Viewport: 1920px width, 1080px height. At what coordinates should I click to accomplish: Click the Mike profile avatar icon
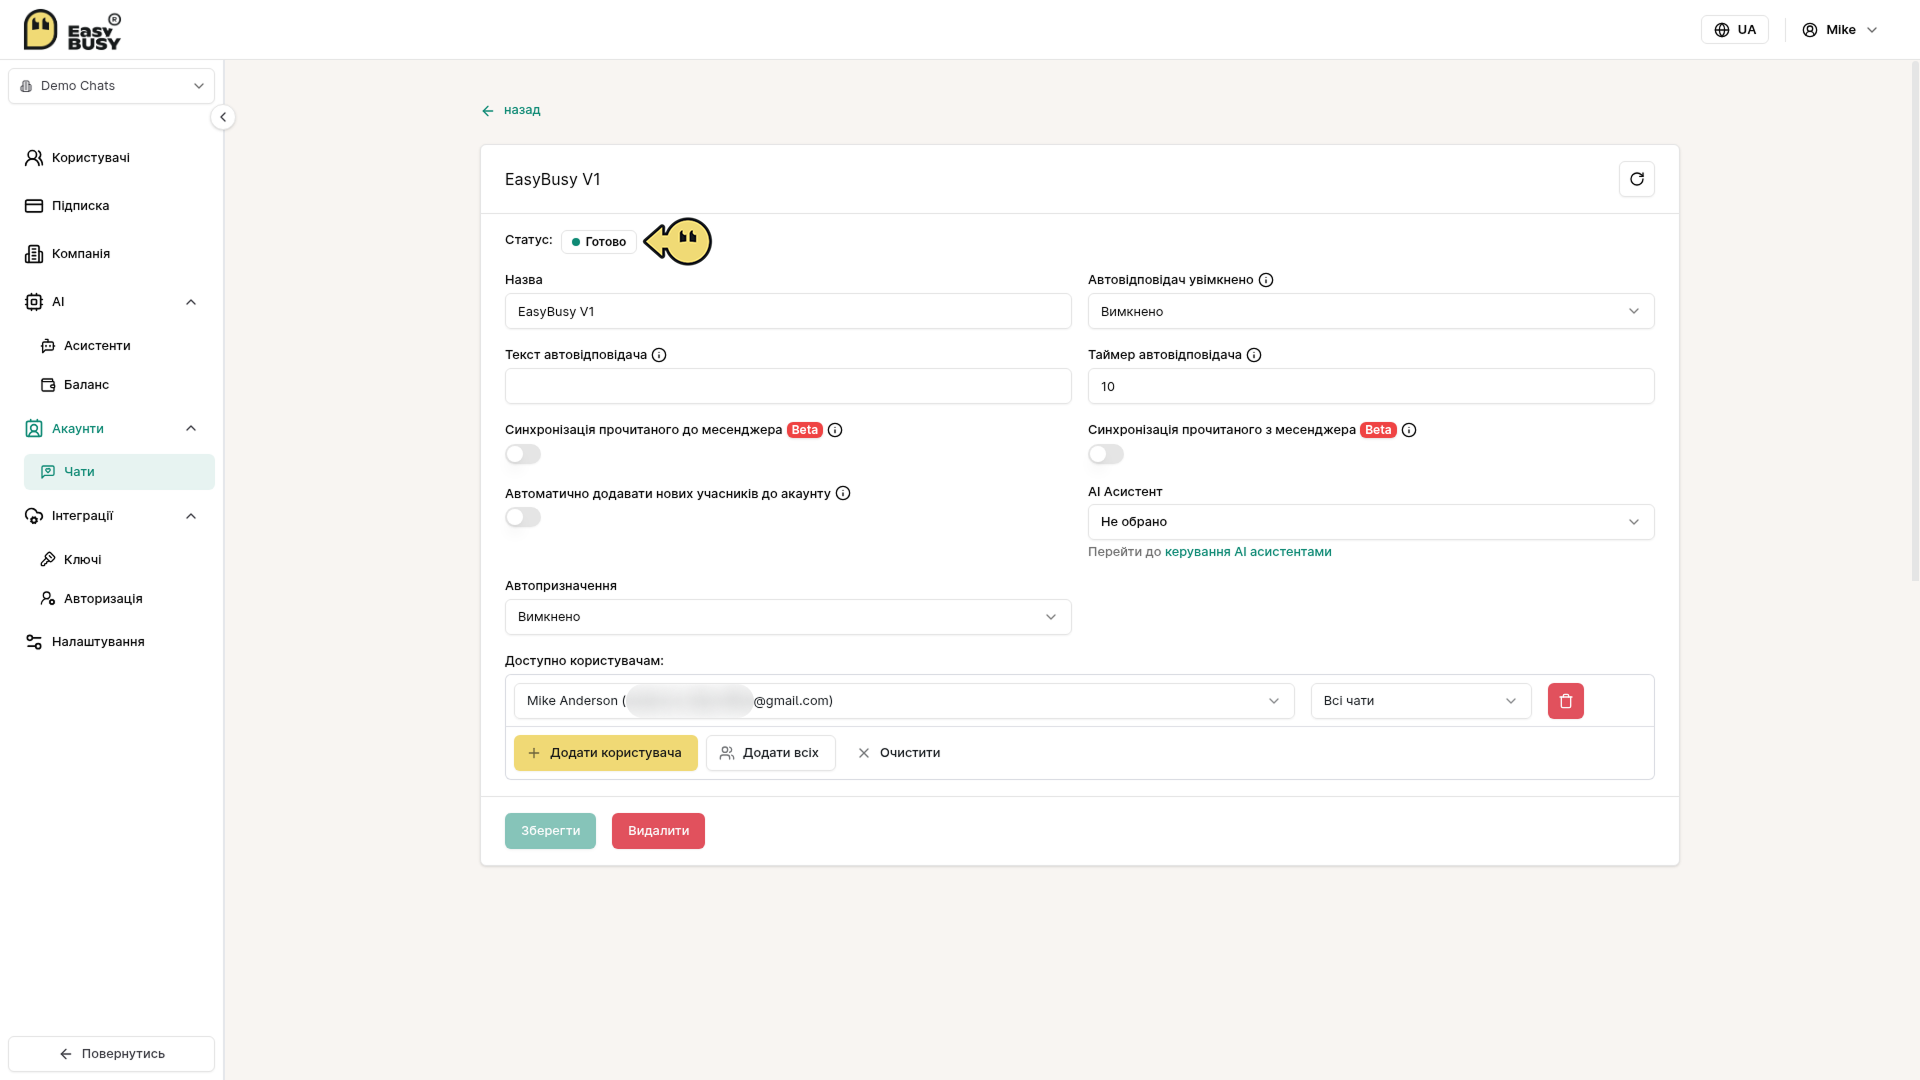[x=1810, y=30]
